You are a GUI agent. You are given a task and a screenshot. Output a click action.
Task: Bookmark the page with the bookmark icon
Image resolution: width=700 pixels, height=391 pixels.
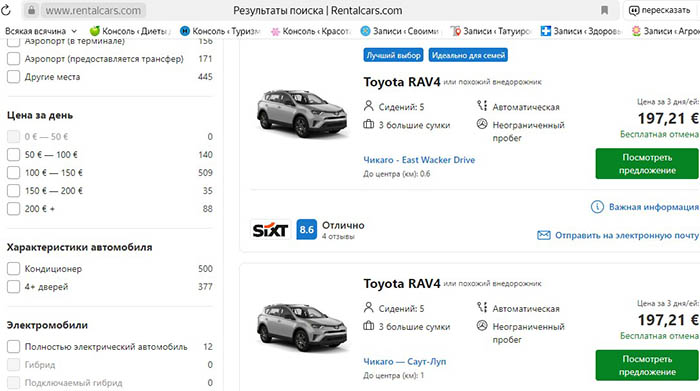pyautogui.click(x=604, y=10)
